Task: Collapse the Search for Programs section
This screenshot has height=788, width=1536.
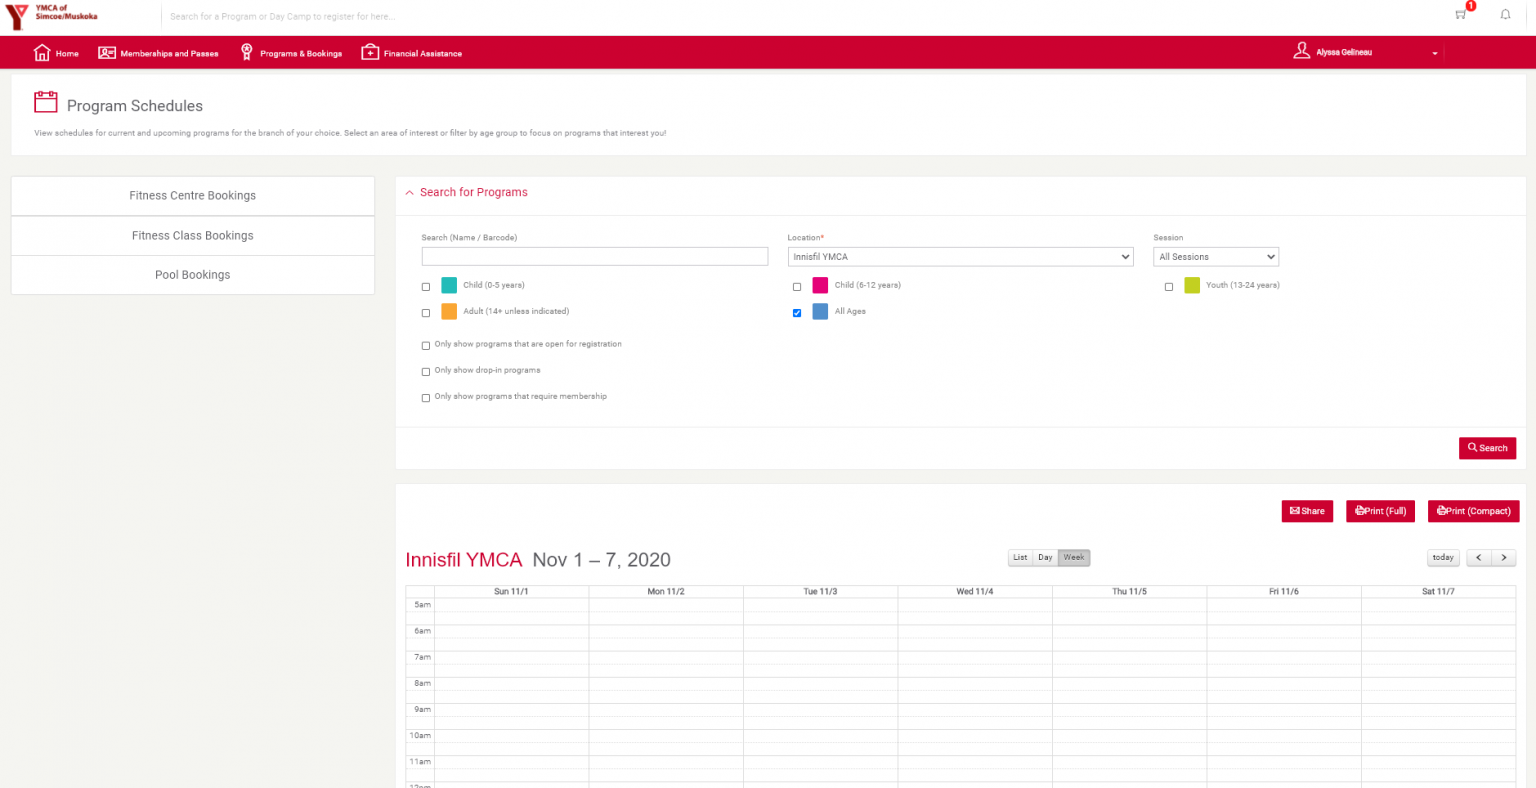Action: tap(409, 192)
